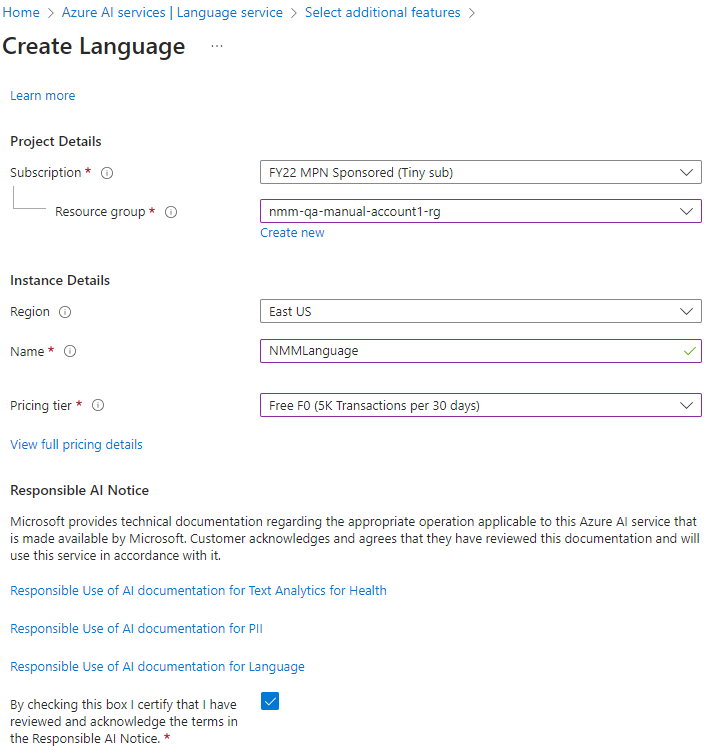Open the Pricing tier dropdown
The width and height of the screenshot is (712, 747).
click(x=481, y=405)
